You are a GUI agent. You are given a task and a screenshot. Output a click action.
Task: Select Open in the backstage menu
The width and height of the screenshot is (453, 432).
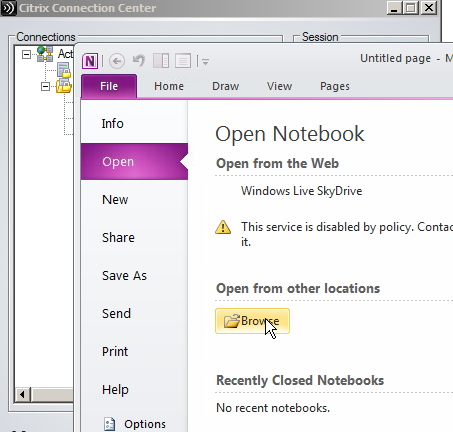pyautogui.click(x=134, y=162)
